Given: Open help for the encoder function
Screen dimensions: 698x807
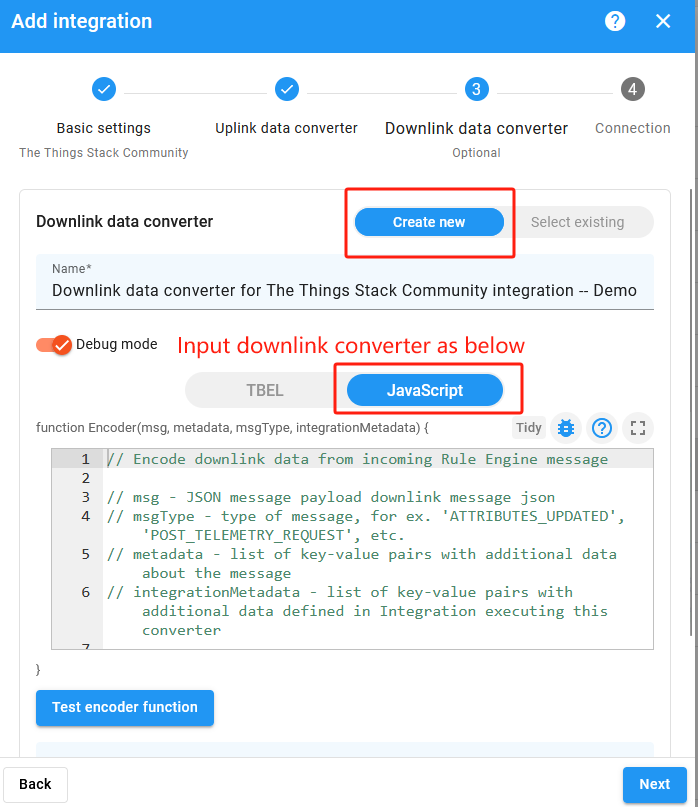Looking at the screenshot, I should pos(602,427).
